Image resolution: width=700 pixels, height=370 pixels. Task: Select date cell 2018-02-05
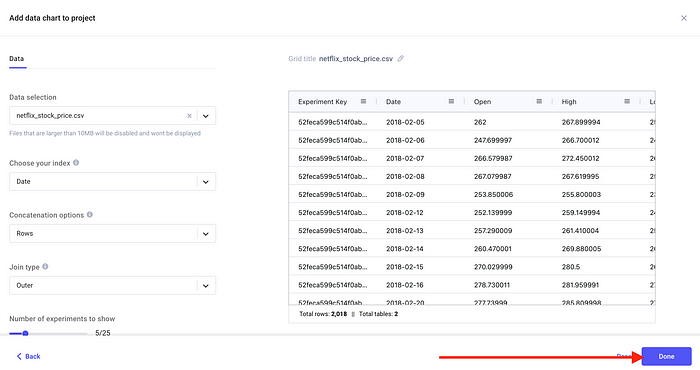(x=405, y=122)
